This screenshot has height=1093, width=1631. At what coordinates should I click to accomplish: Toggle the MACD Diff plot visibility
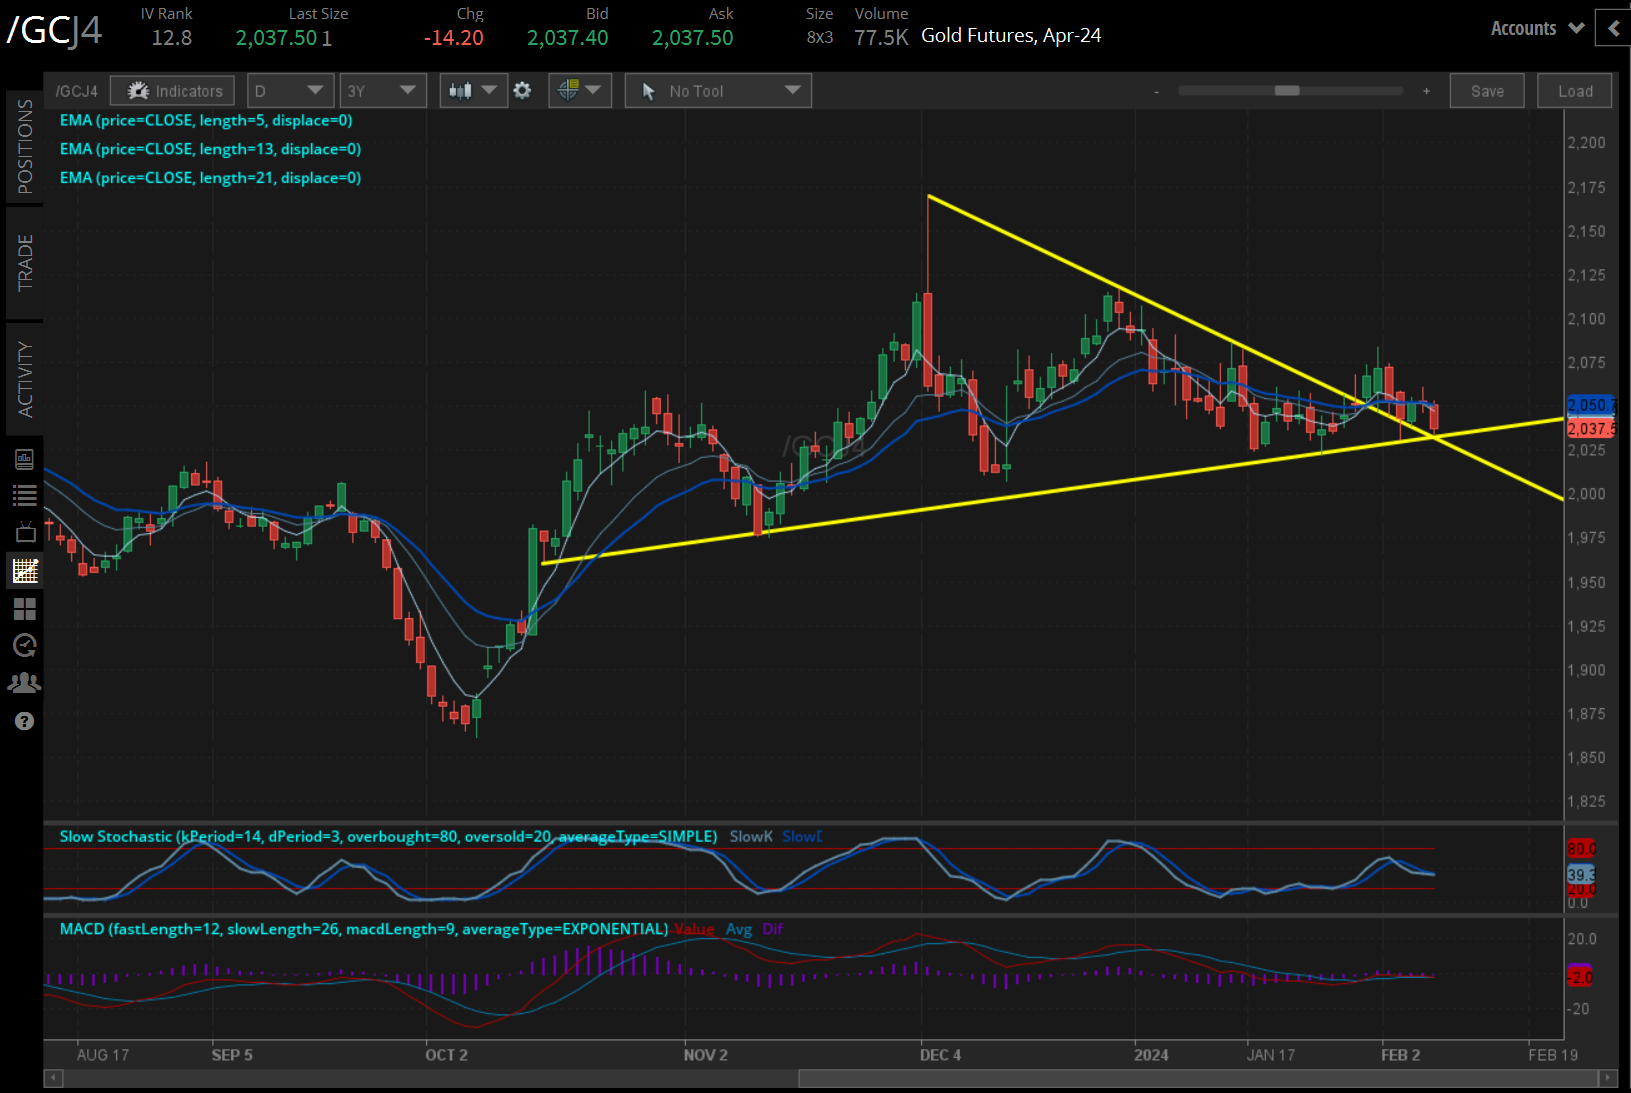tap(772, 929)
